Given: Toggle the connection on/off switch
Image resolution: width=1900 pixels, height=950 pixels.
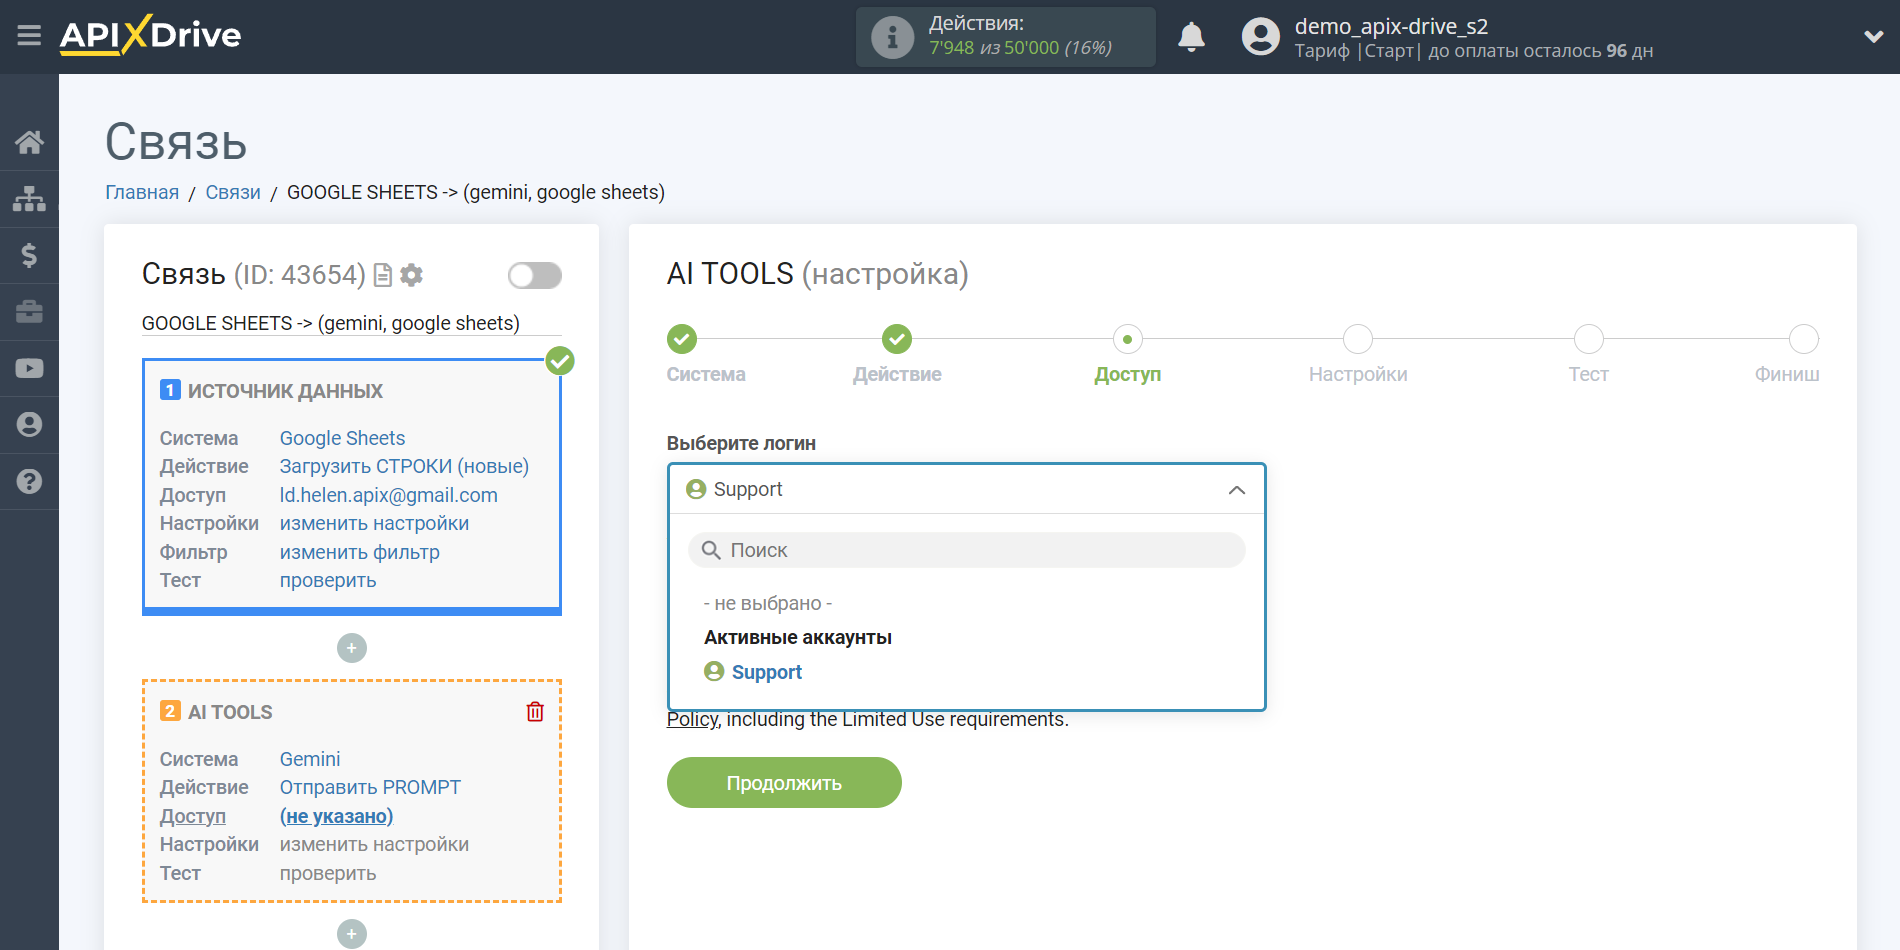Looking at the screenshot, I should (534, 275).
